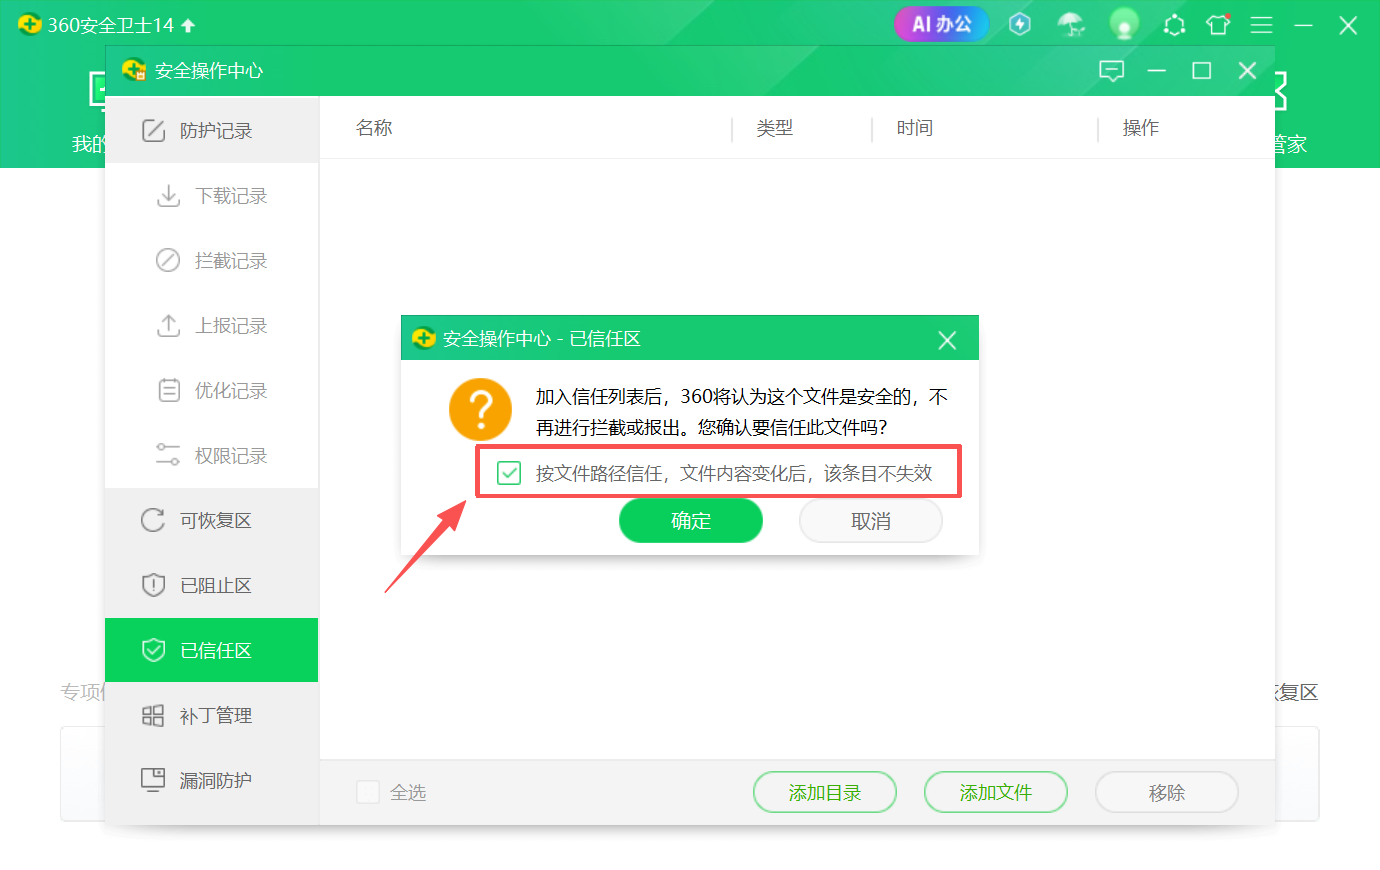Close the 360安全卫士 main window
This screenshot has width=1380, height=870.
click(1348, 25)
